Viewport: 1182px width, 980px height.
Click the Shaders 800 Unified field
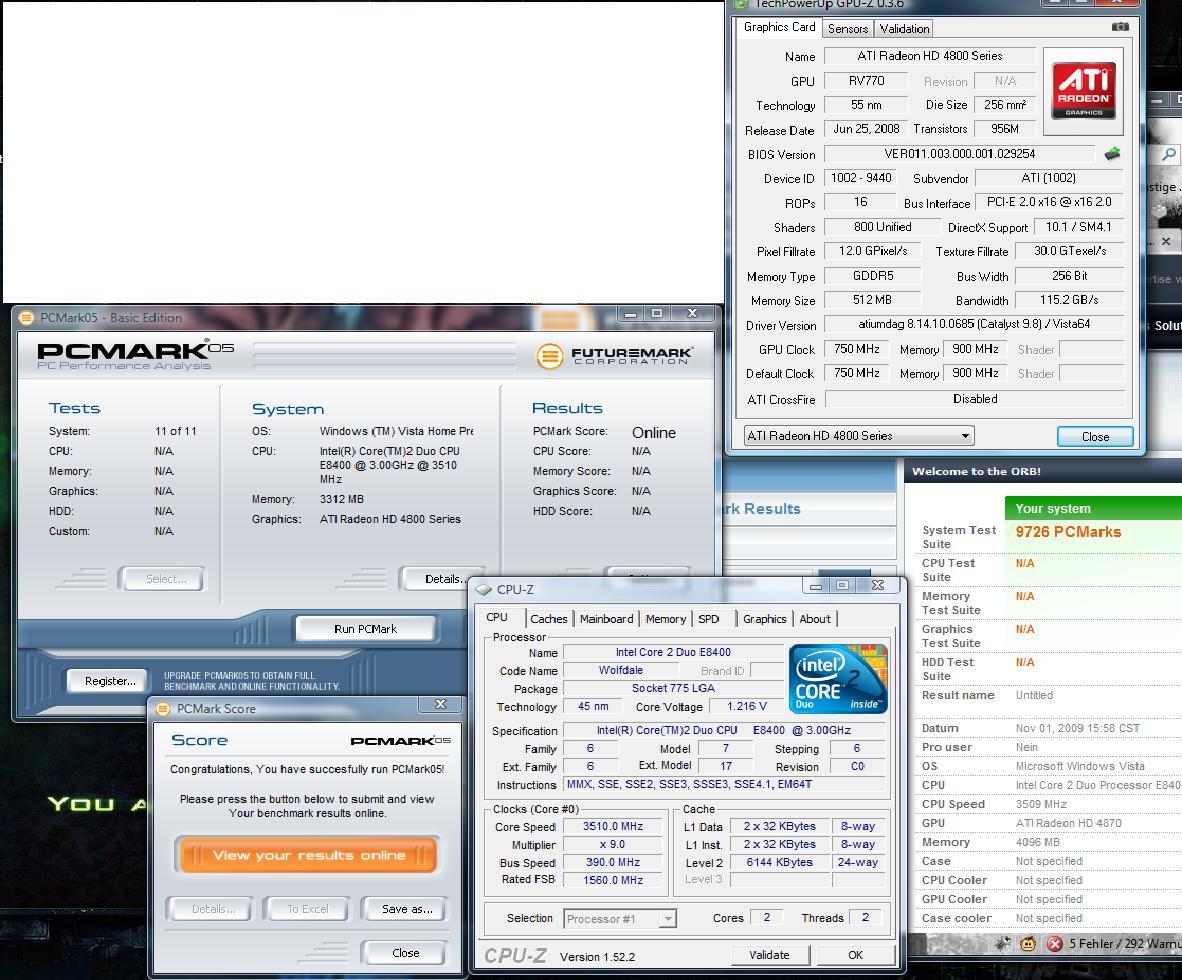coord(882,227)
